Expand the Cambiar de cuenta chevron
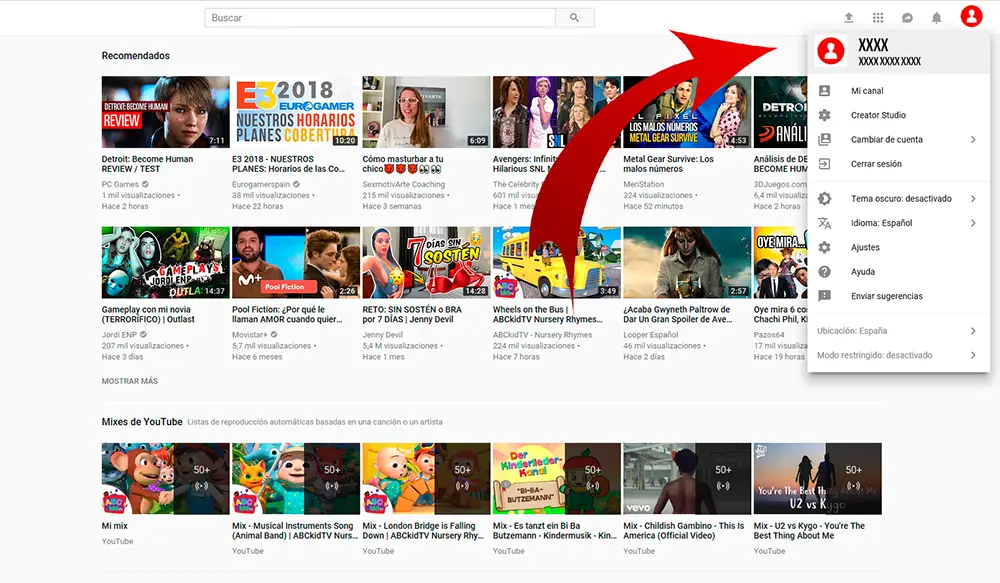The image size is (1000, 583). [x=973, y=139]
